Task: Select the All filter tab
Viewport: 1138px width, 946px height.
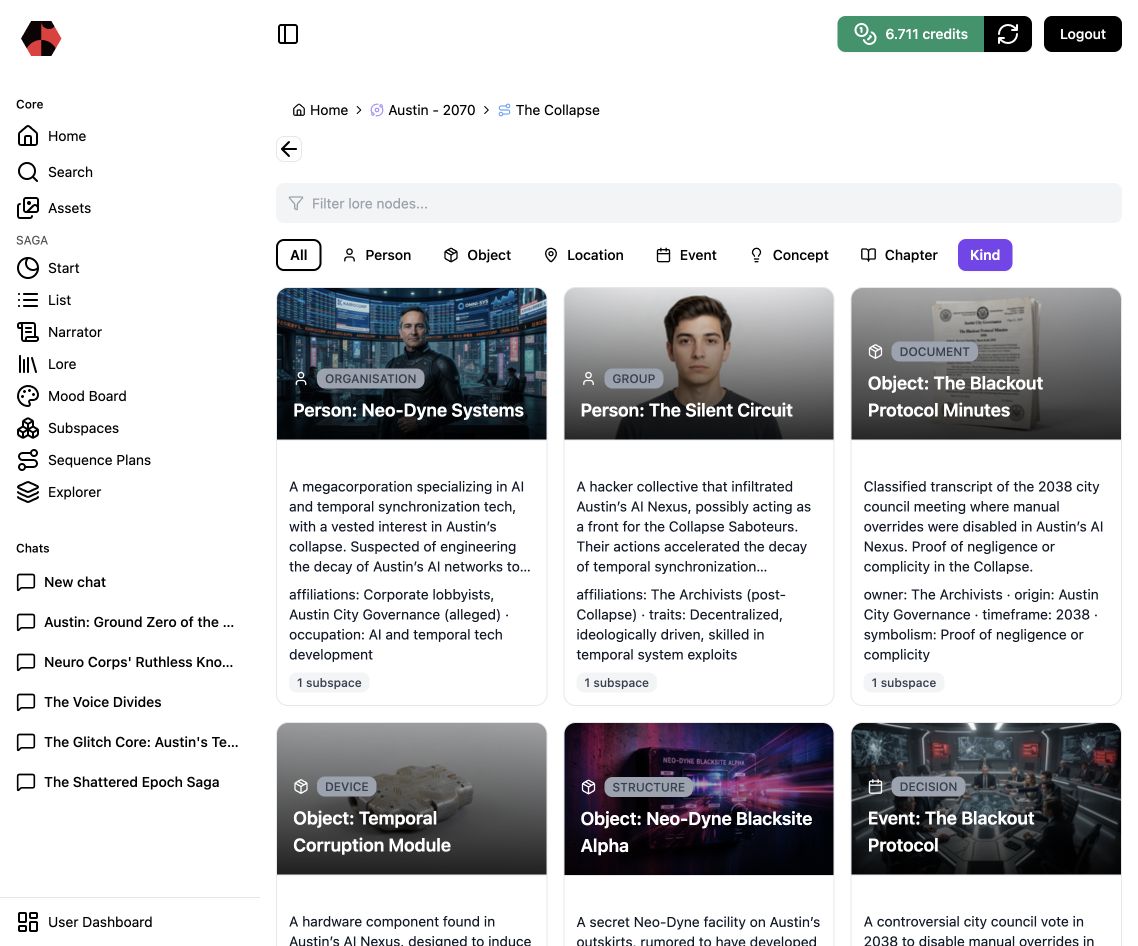Action: pyautogui.click(x=298, y=255)
